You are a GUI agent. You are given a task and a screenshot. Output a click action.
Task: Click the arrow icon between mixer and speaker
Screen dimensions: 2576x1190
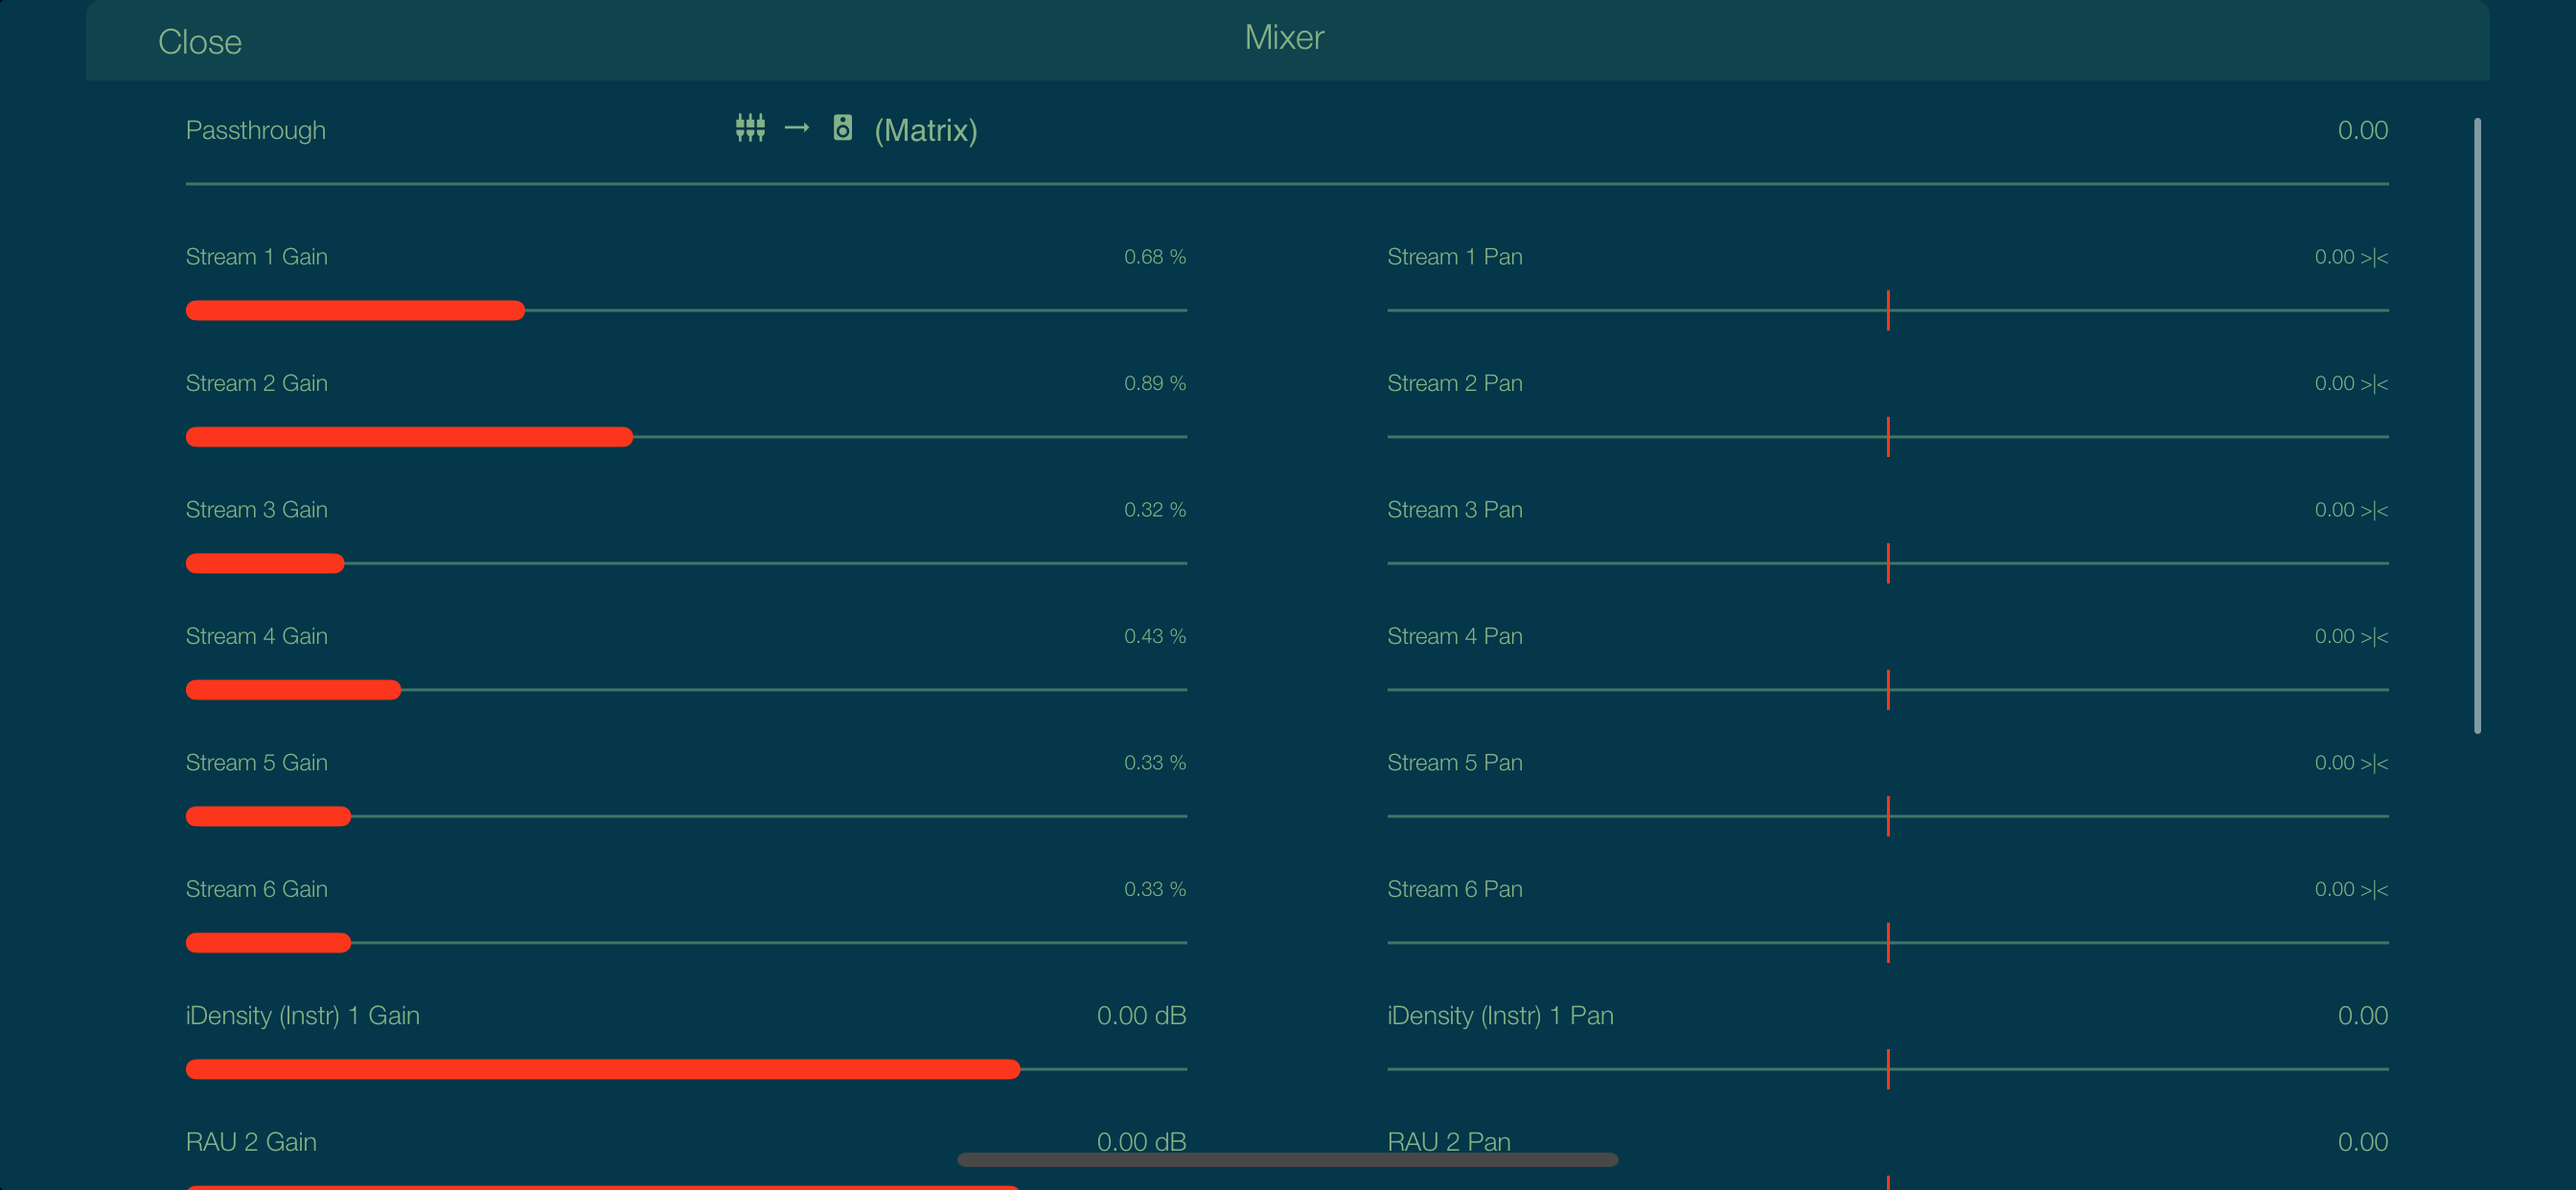point(797,128)
